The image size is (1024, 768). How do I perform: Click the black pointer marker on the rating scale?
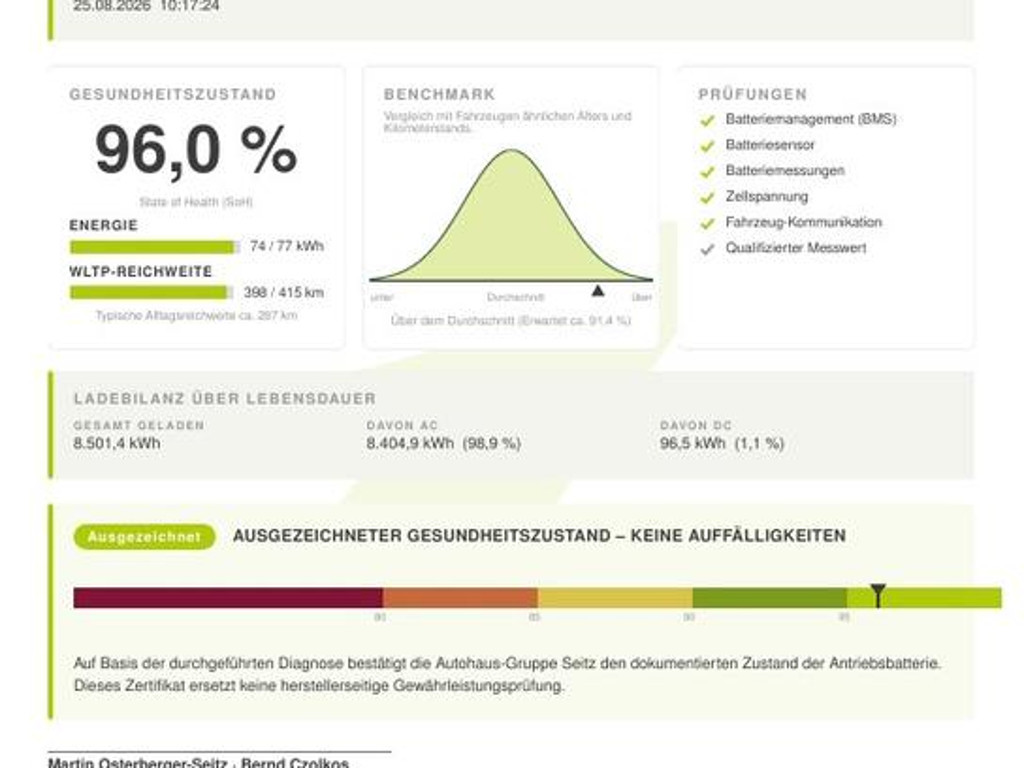[878, 596]
